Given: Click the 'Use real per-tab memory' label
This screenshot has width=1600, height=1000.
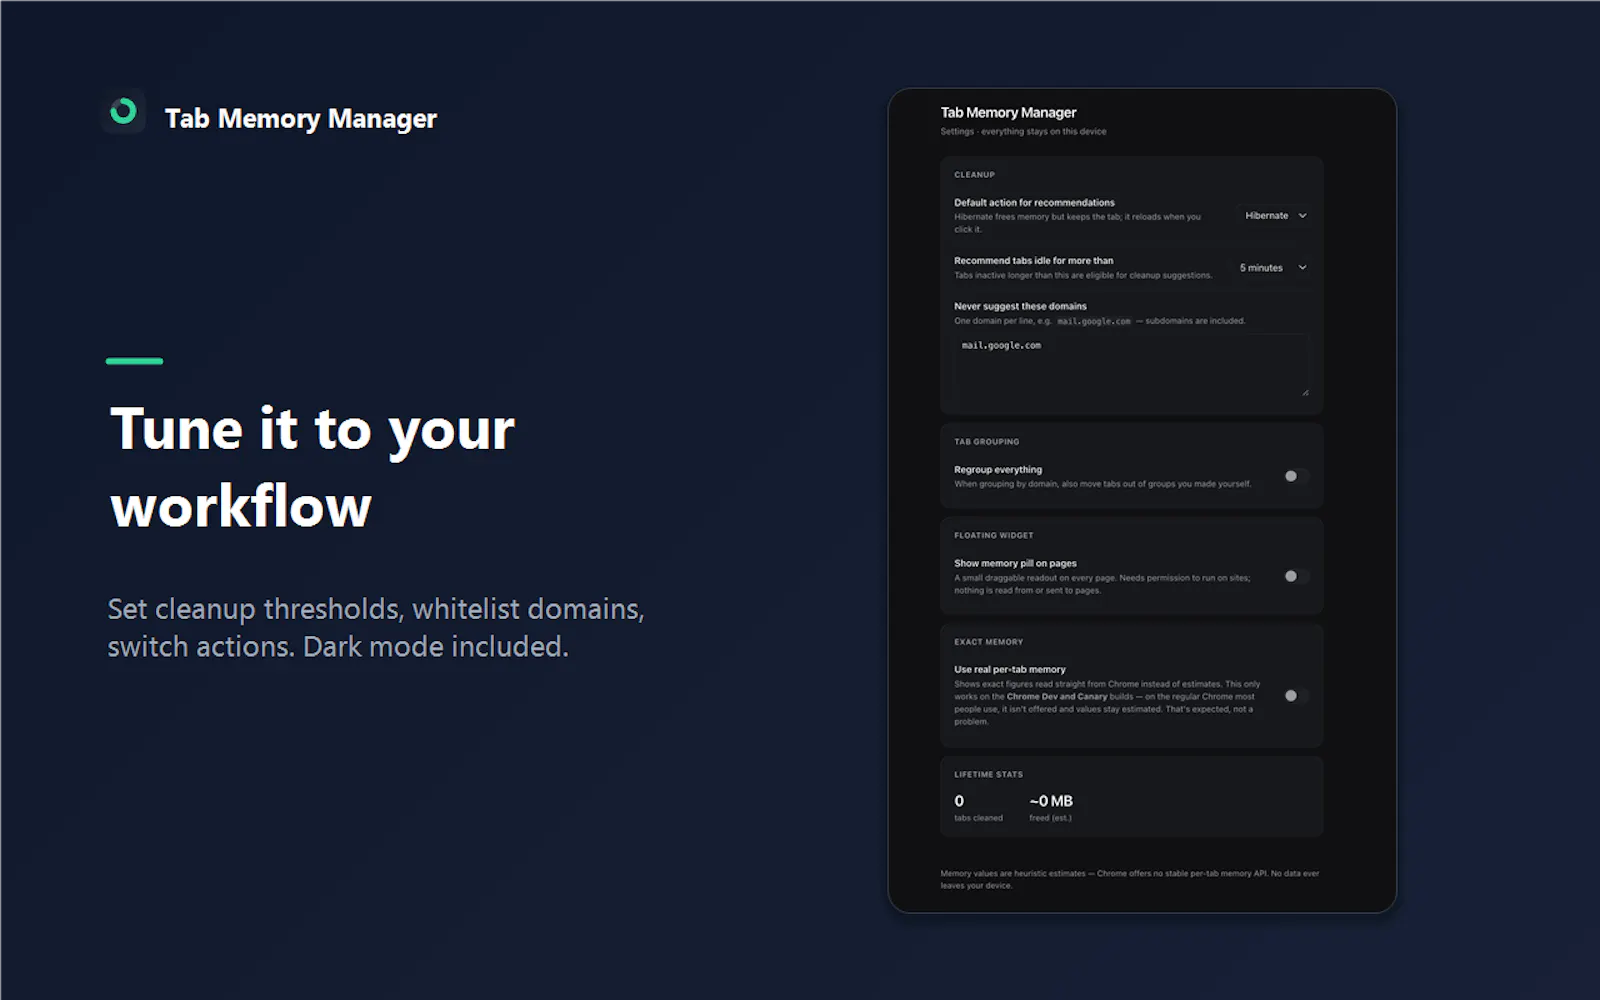Looking at the screenshot, I should 1010,670.
